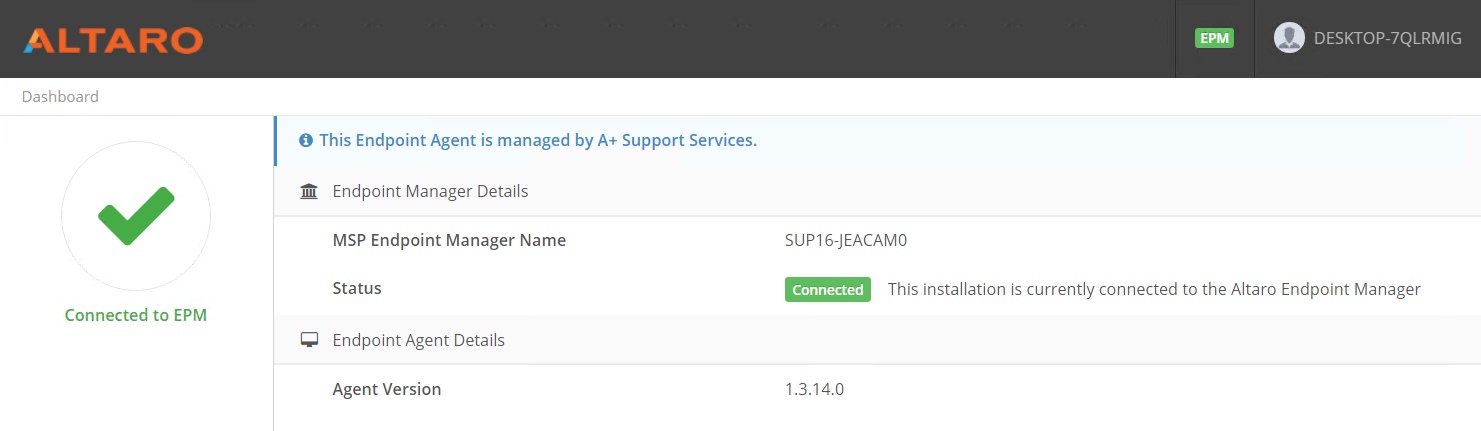Click the currently connected status description text

(1154, 289)
